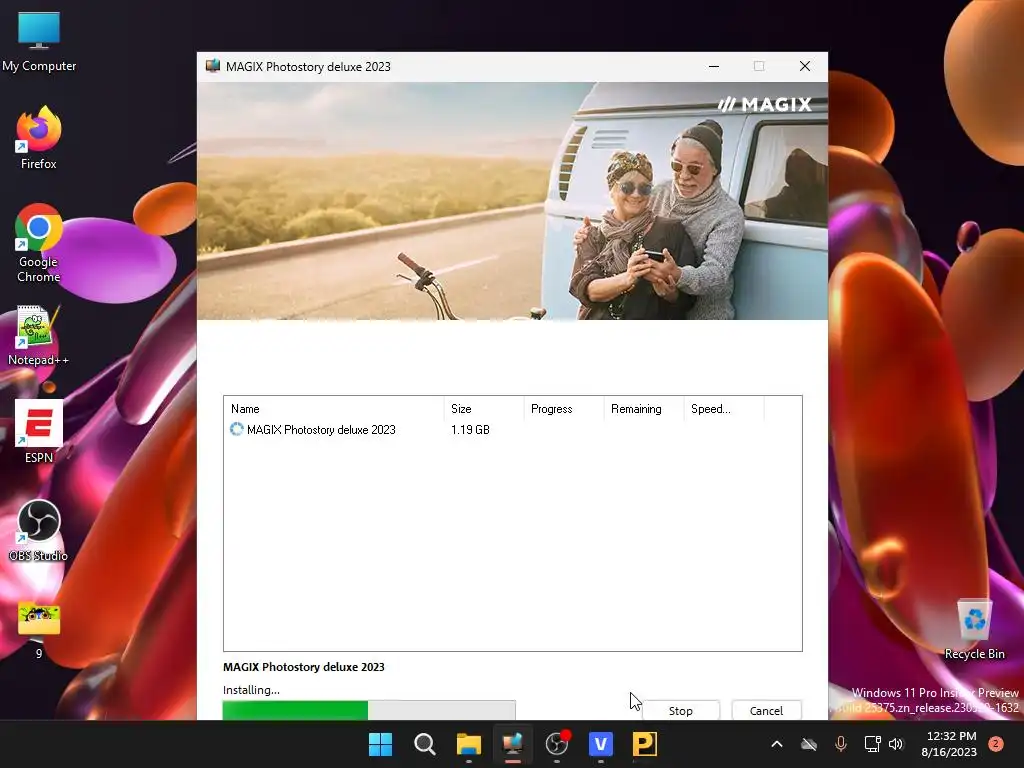Click the Progress column header
The width and height of the screenshot is (1024, 768).
pyautogui.click(x=564, y=409)
